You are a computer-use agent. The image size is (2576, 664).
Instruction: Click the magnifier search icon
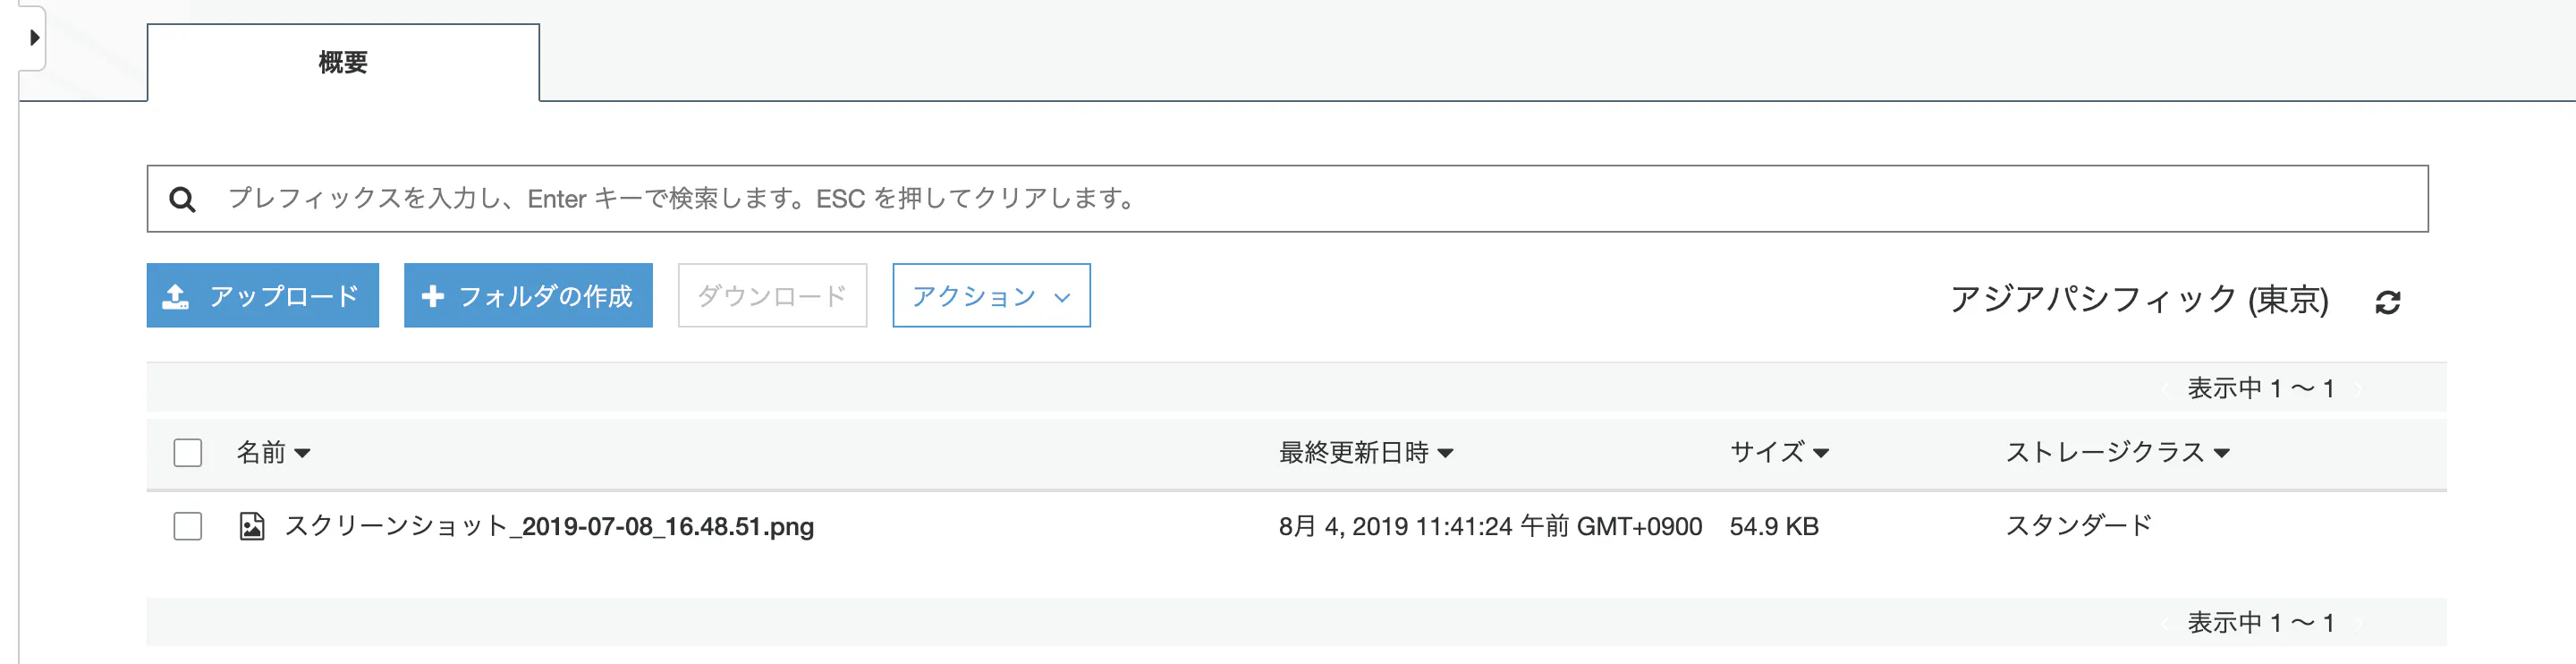pos(182,199)
